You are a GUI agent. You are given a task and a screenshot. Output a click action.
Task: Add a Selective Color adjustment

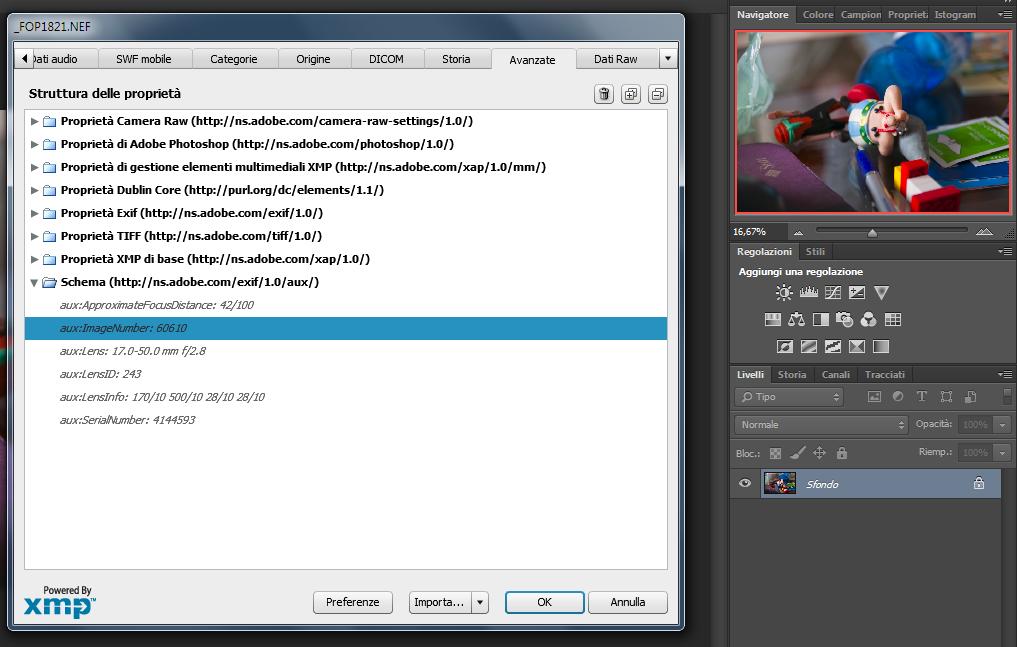pos(857,347)
